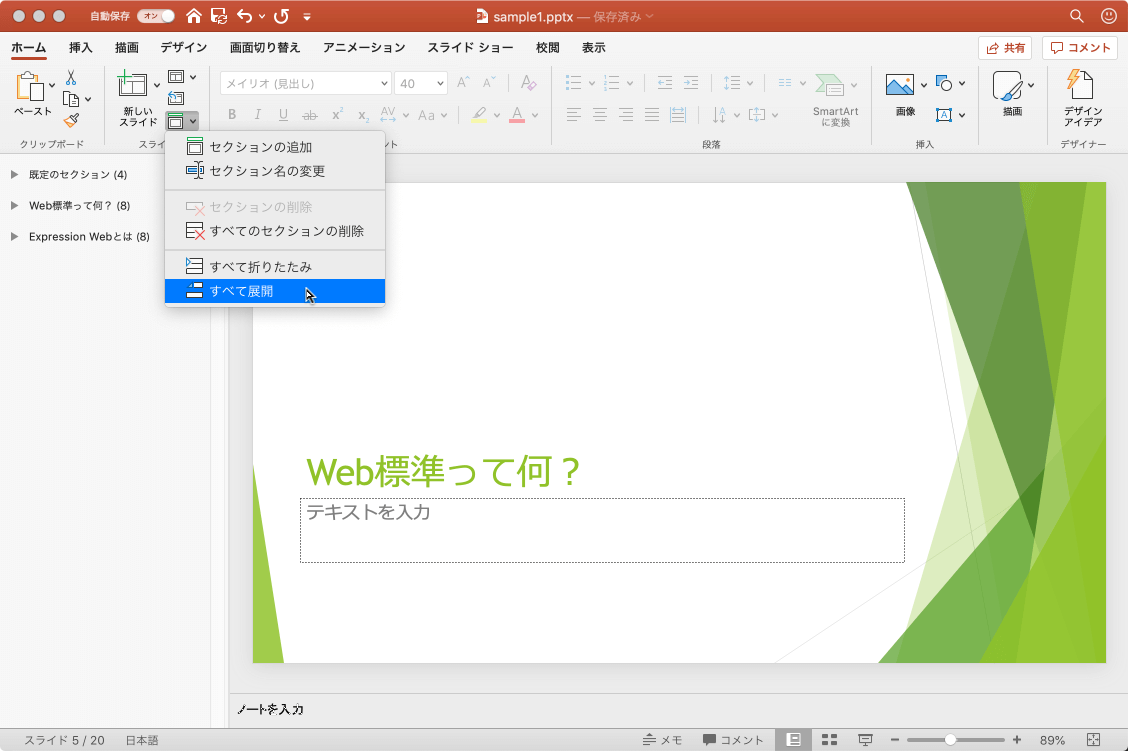
Task: Clear all formatting icon
Action: coord(528,83)
